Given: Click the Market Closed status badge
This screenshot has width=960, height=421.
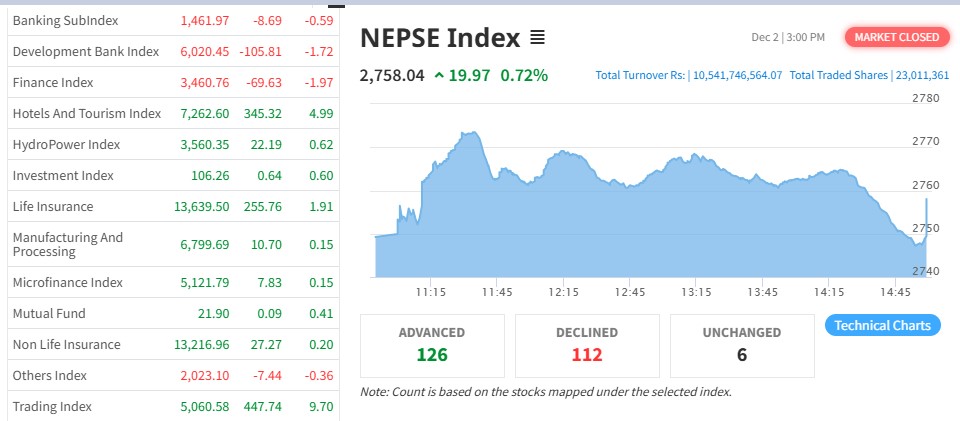Looking at the screenshot, I should coord(897,37).
